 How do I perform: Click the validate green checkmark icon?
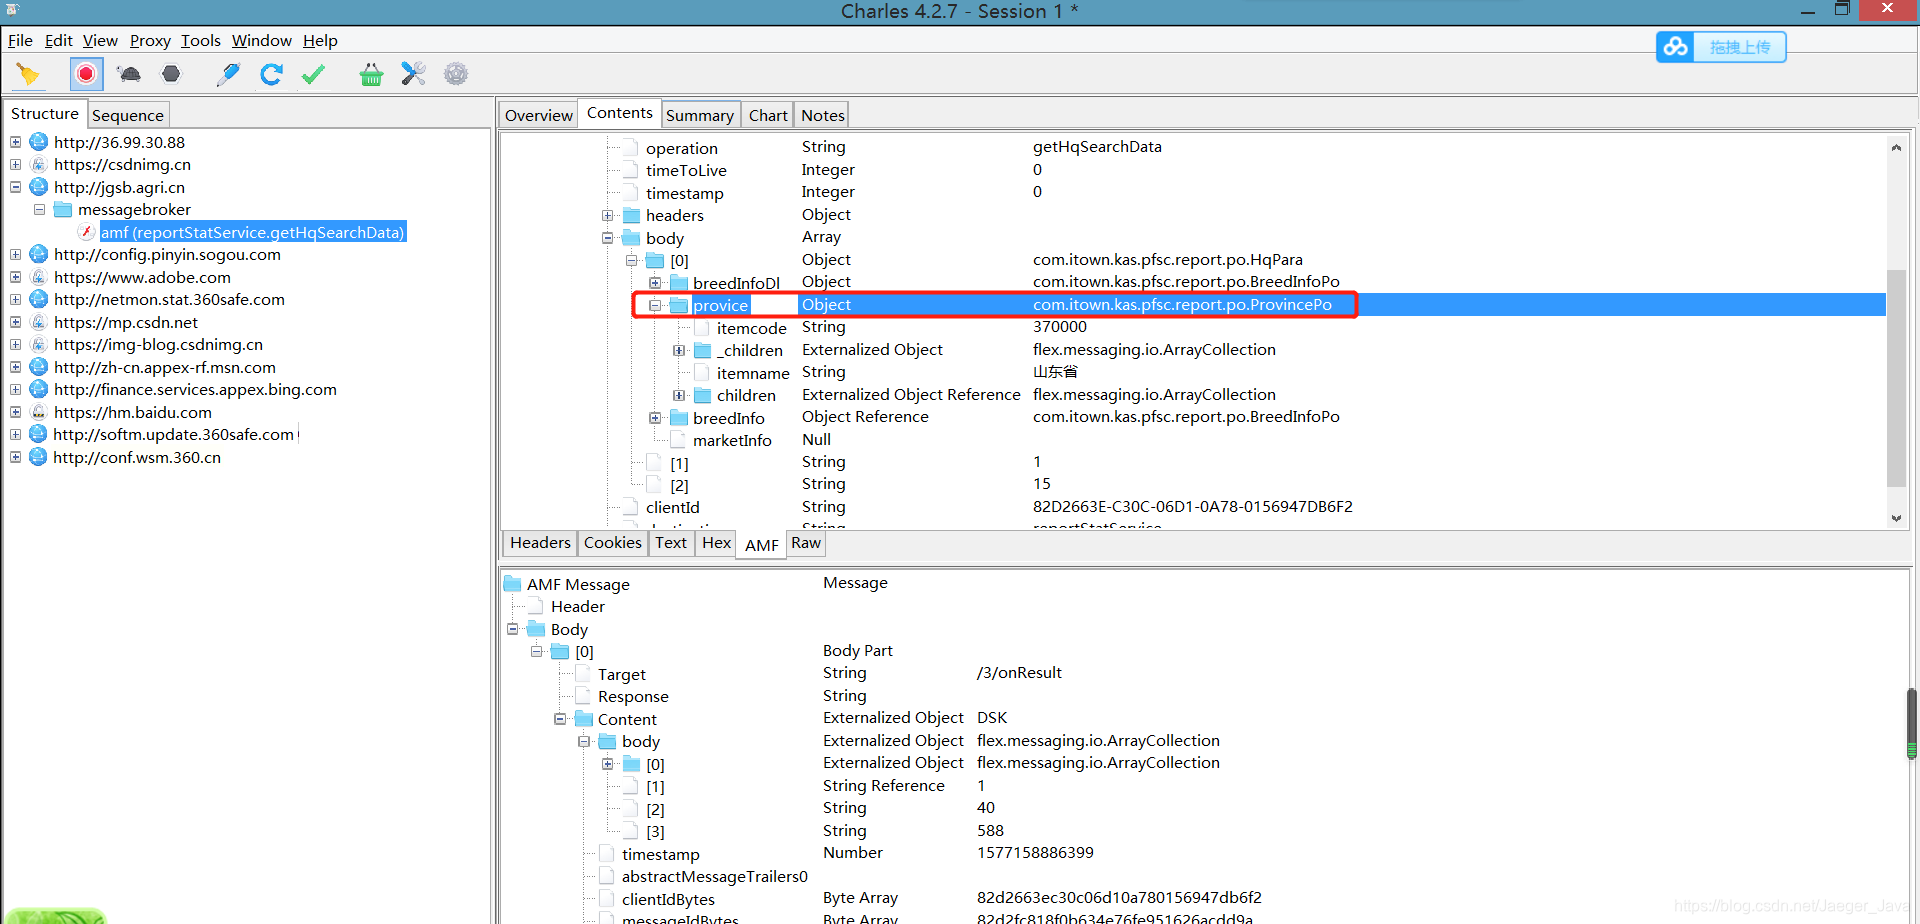(314, 74)
